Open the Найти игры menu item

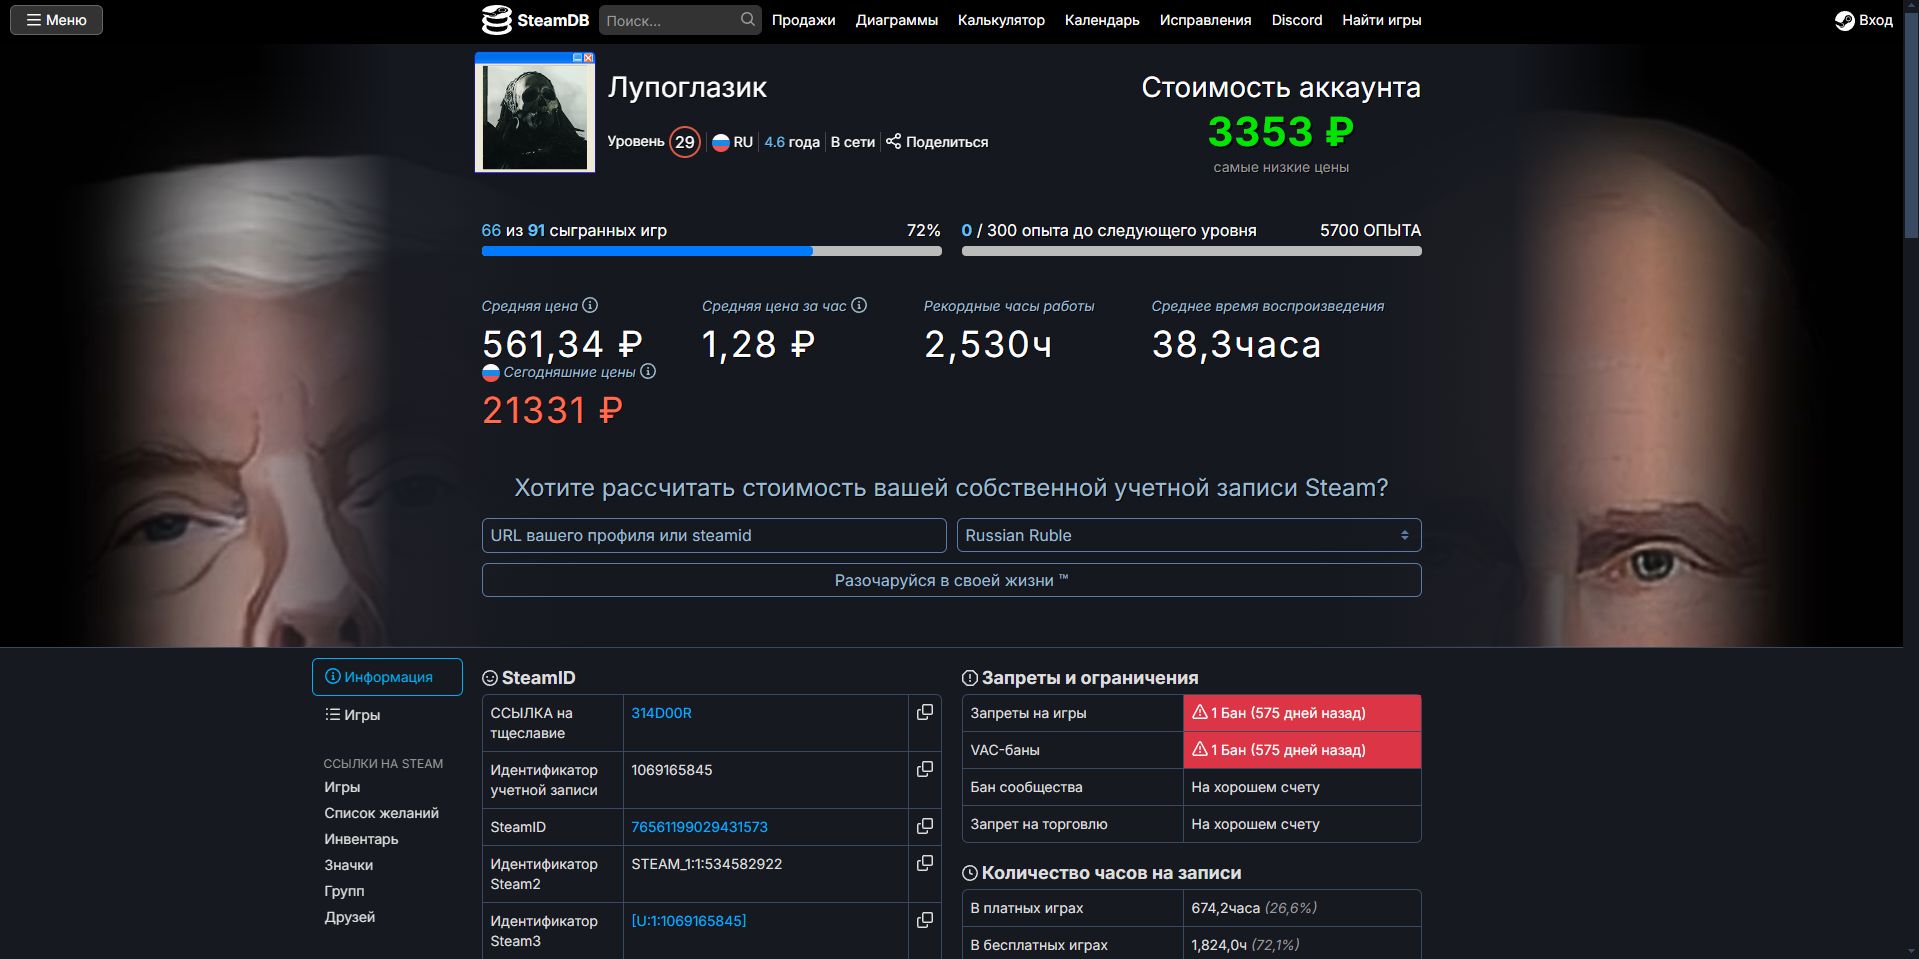pyautogui.click(x=1381, y=20)
